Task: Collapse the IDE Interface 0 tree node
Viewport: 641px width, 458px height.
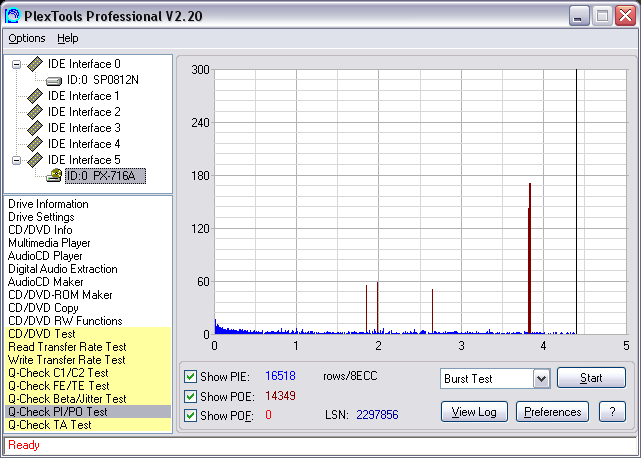Action: point(16,64)
